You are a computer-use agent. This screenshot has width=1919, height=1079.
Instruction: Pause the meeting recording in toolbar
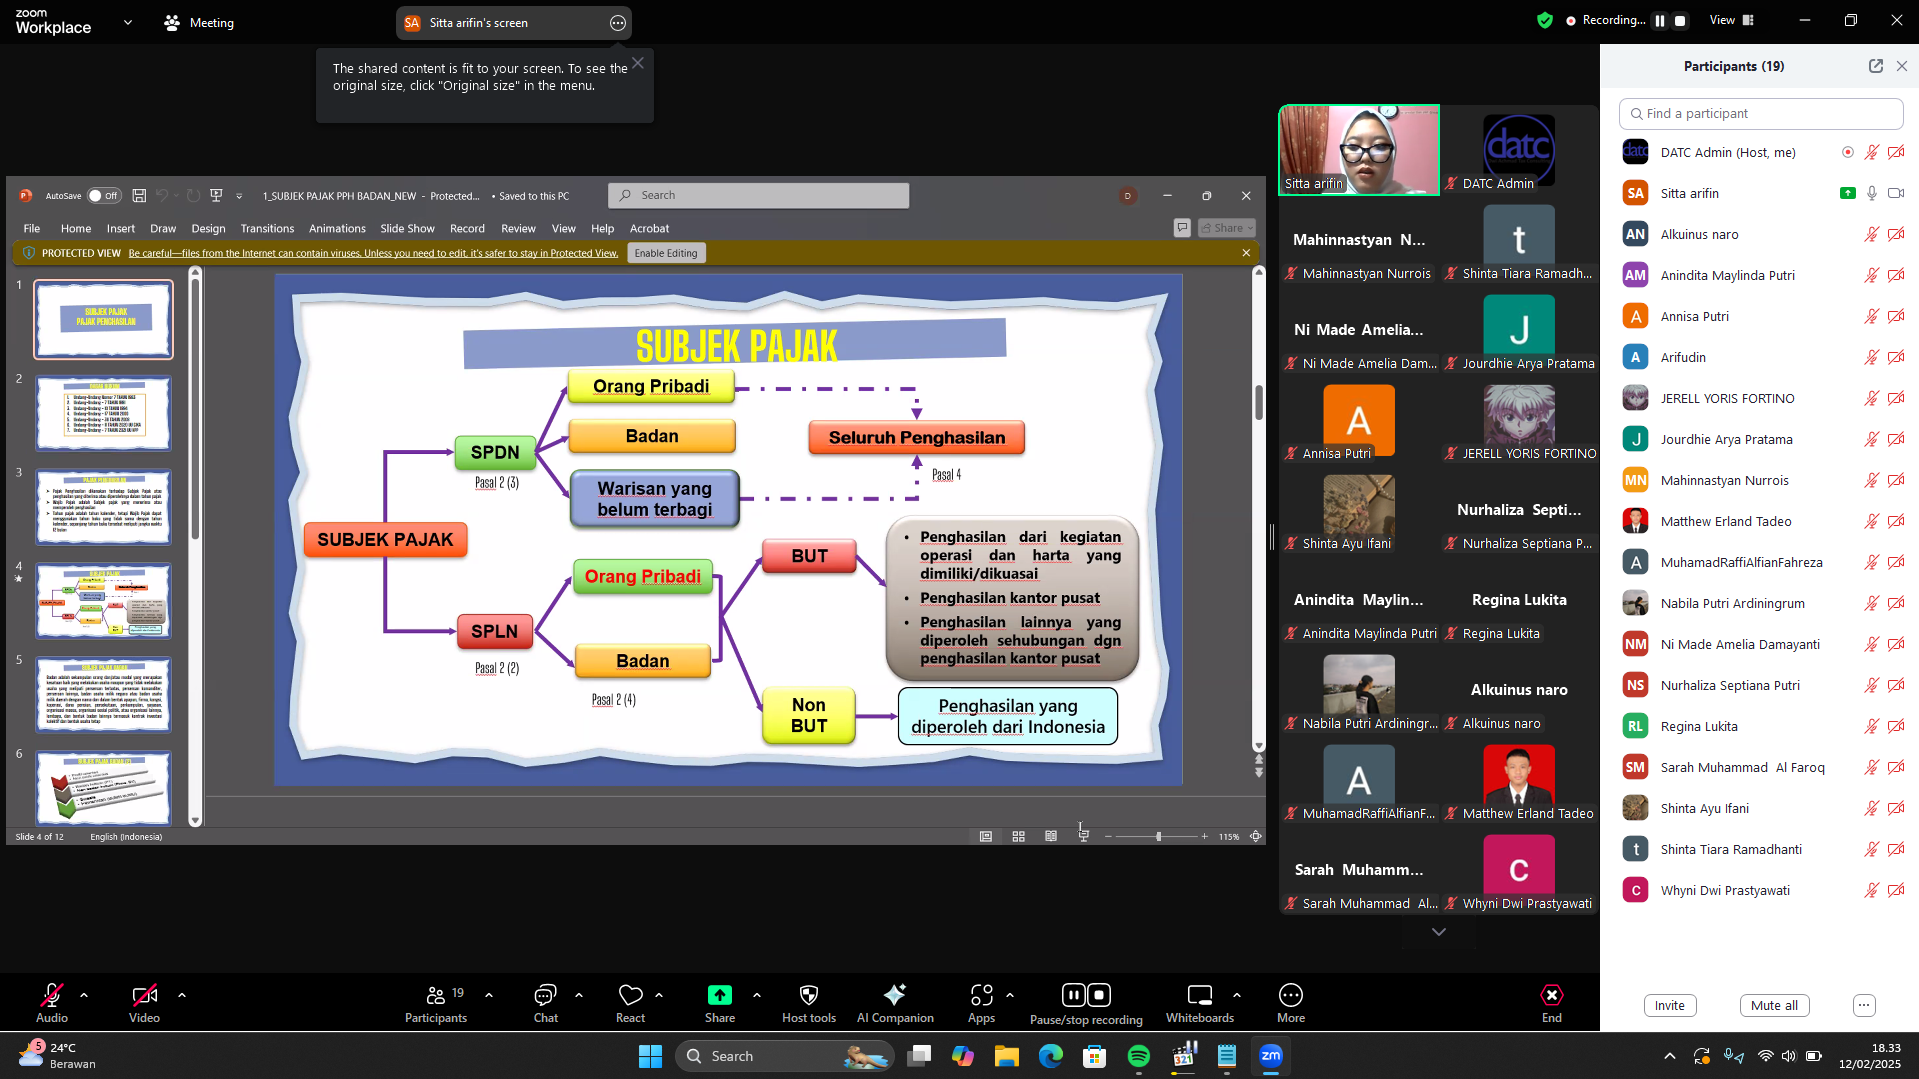(x=1073, y=995)
